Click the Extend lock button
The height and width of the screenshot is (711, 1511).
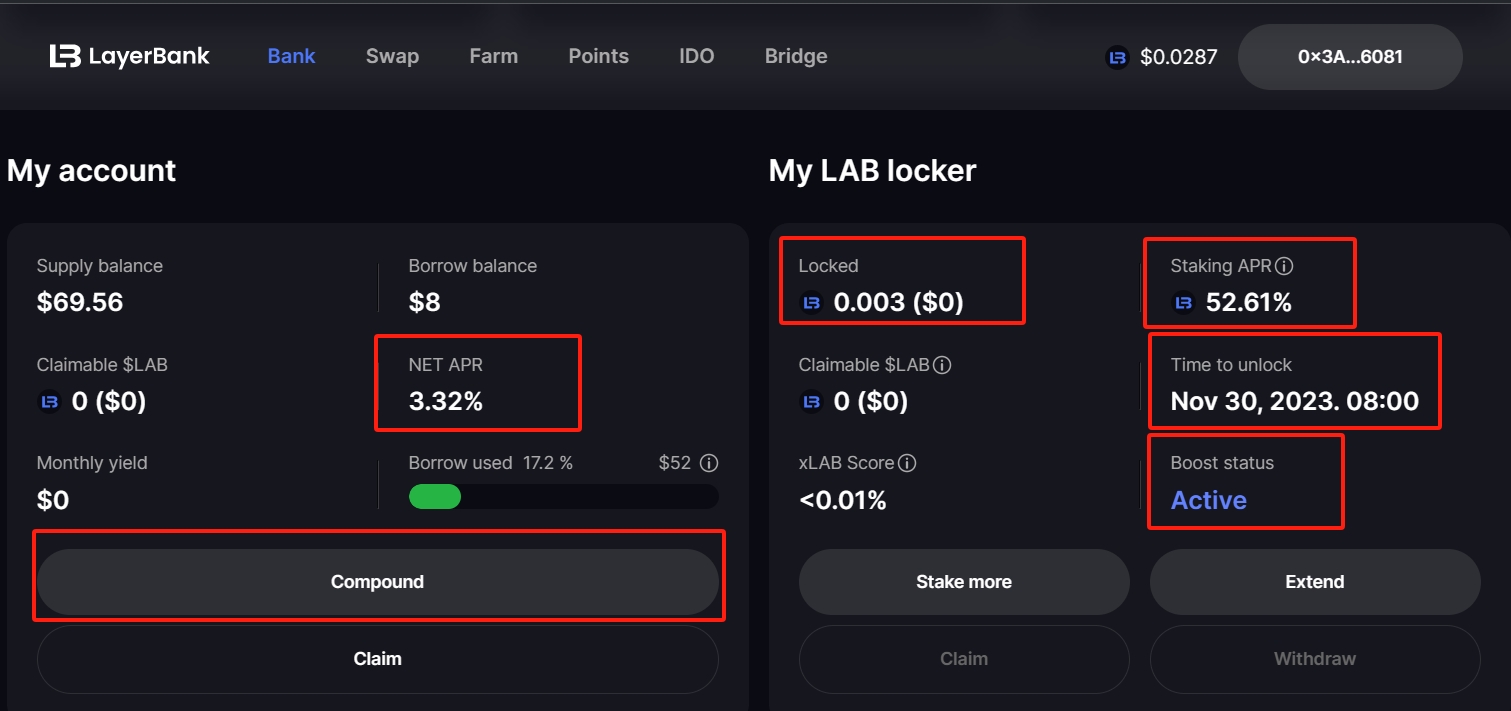pyautogui.click(x=1314, y=582)
